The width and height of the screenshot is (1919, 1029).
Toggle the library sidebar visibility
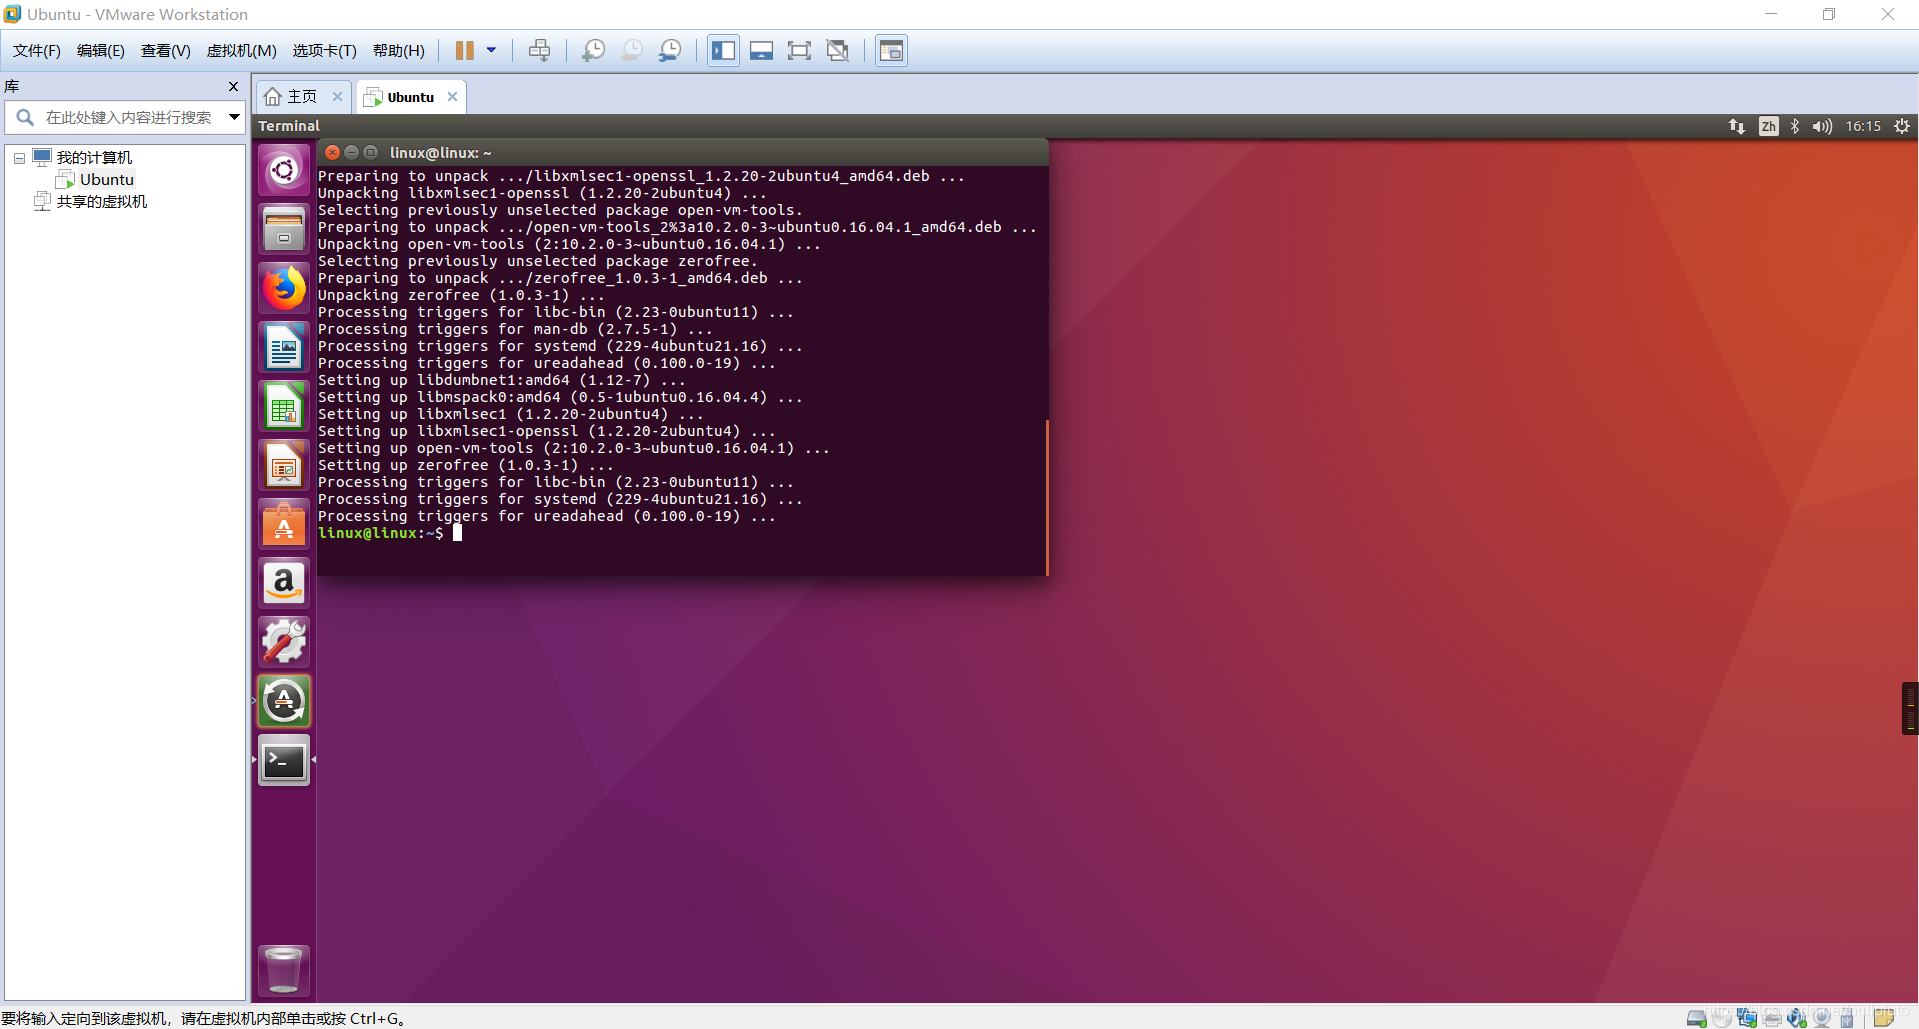tap(723, 50)
